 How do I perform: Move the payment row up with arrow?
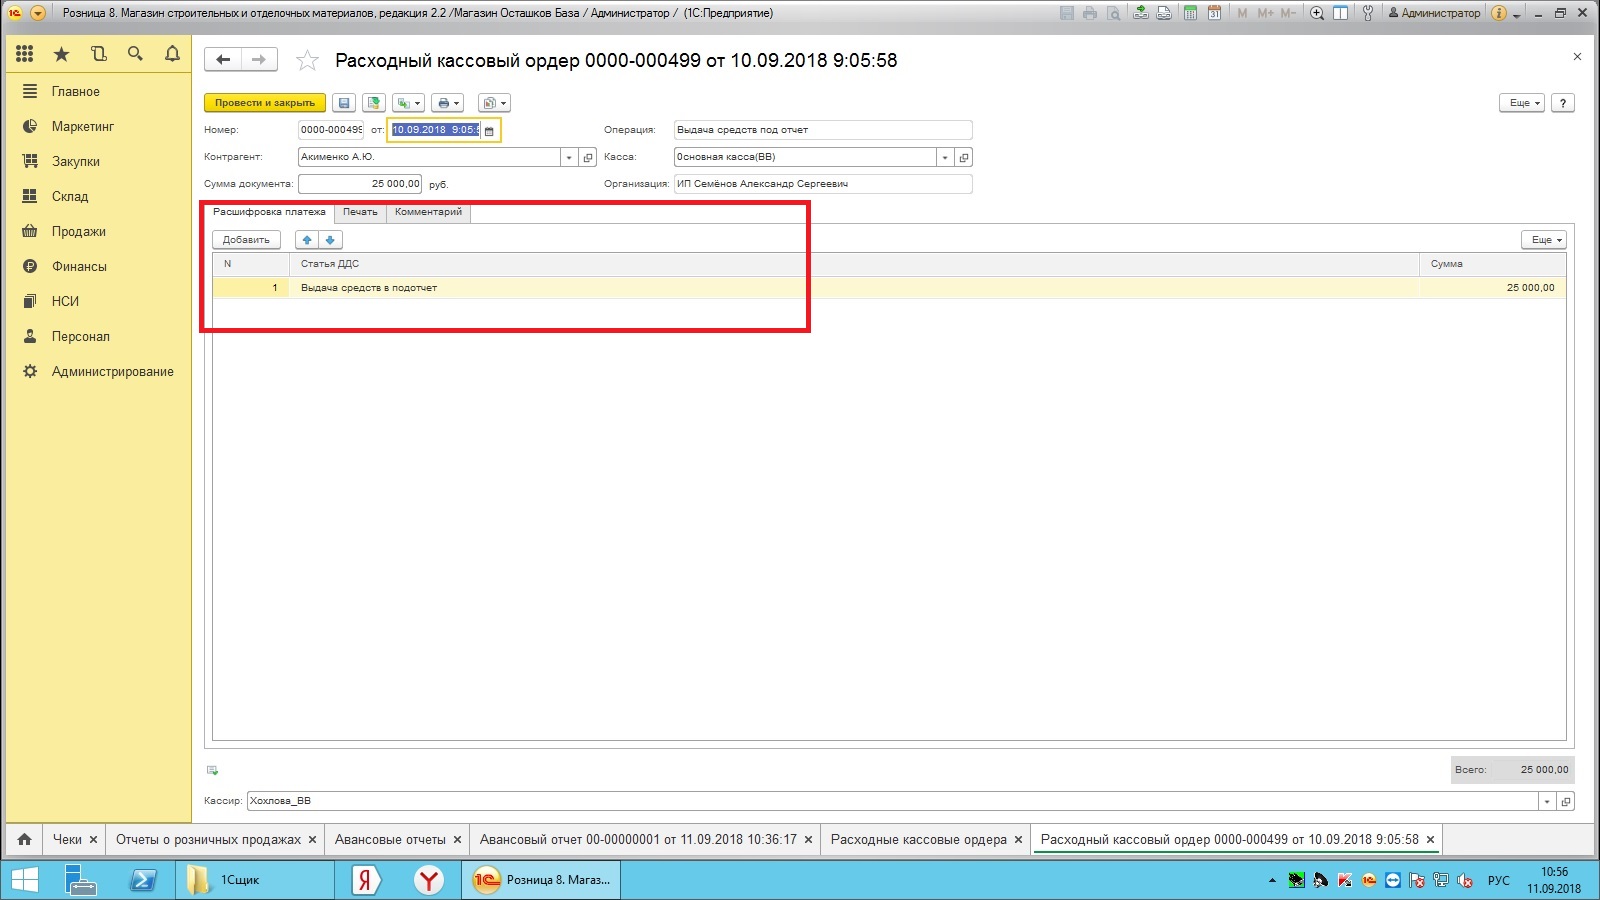tap(307, 240)
